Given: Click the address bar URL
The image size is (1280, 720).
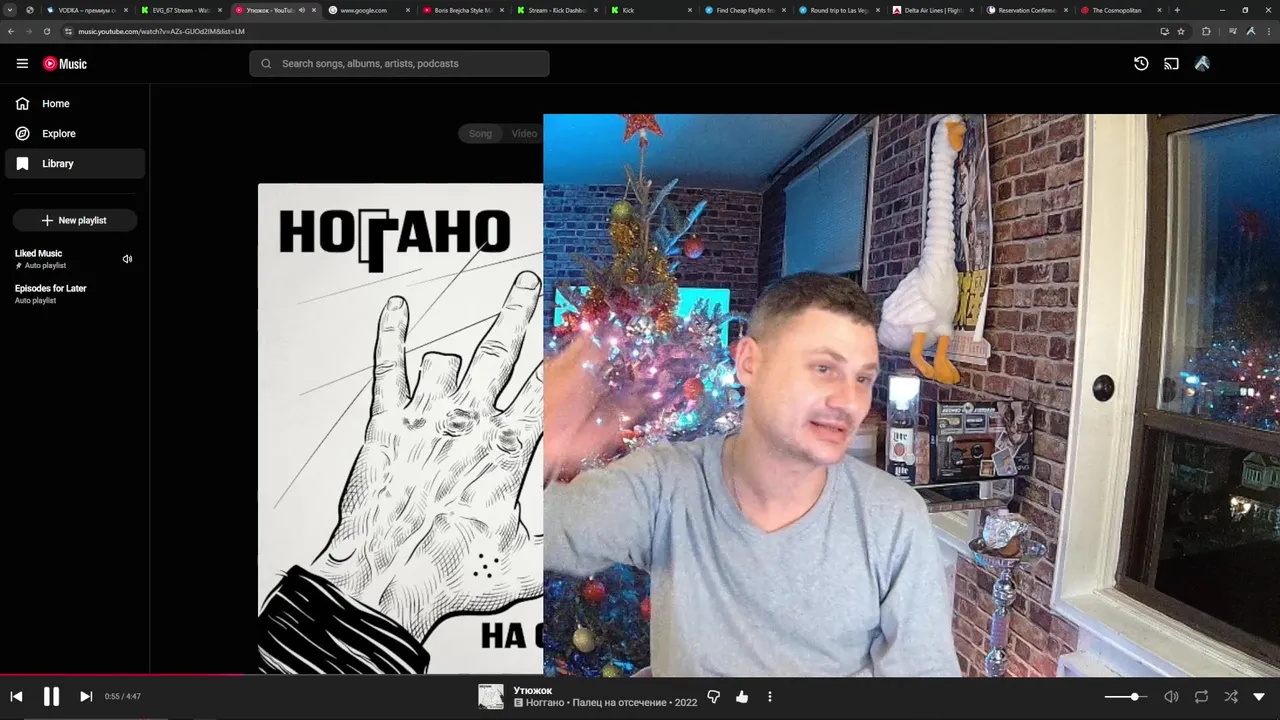Looking at the screenshot, I should [161, 31].
